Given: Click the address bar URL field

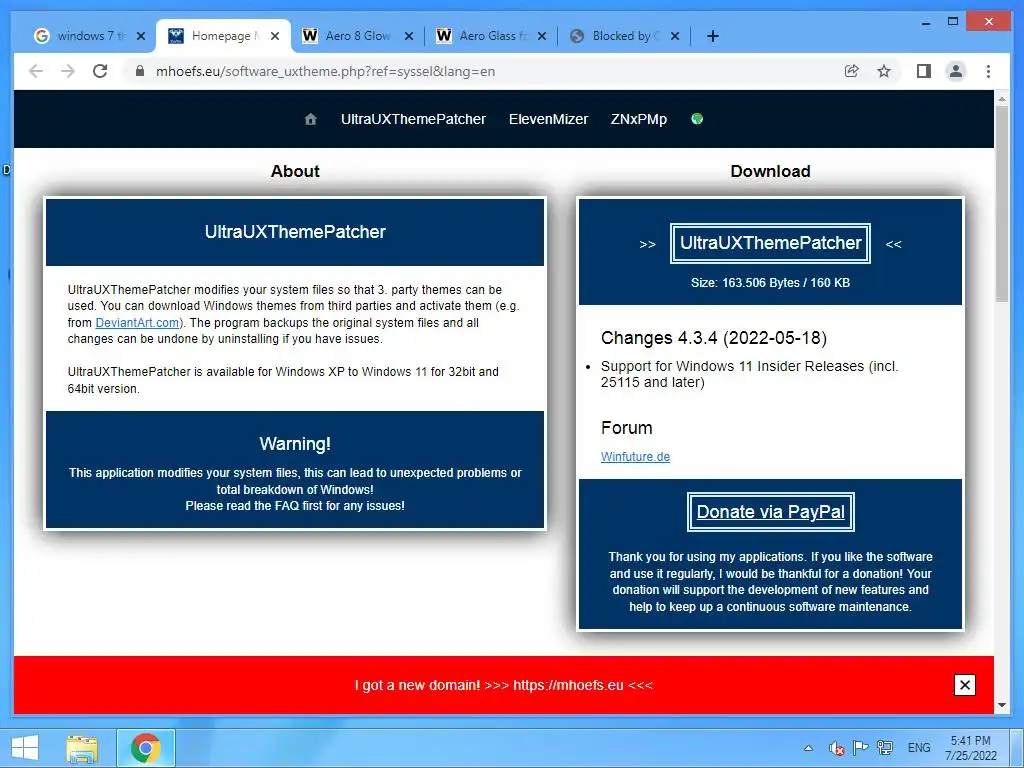Looking at the screenshot, I should coord(483,71).
